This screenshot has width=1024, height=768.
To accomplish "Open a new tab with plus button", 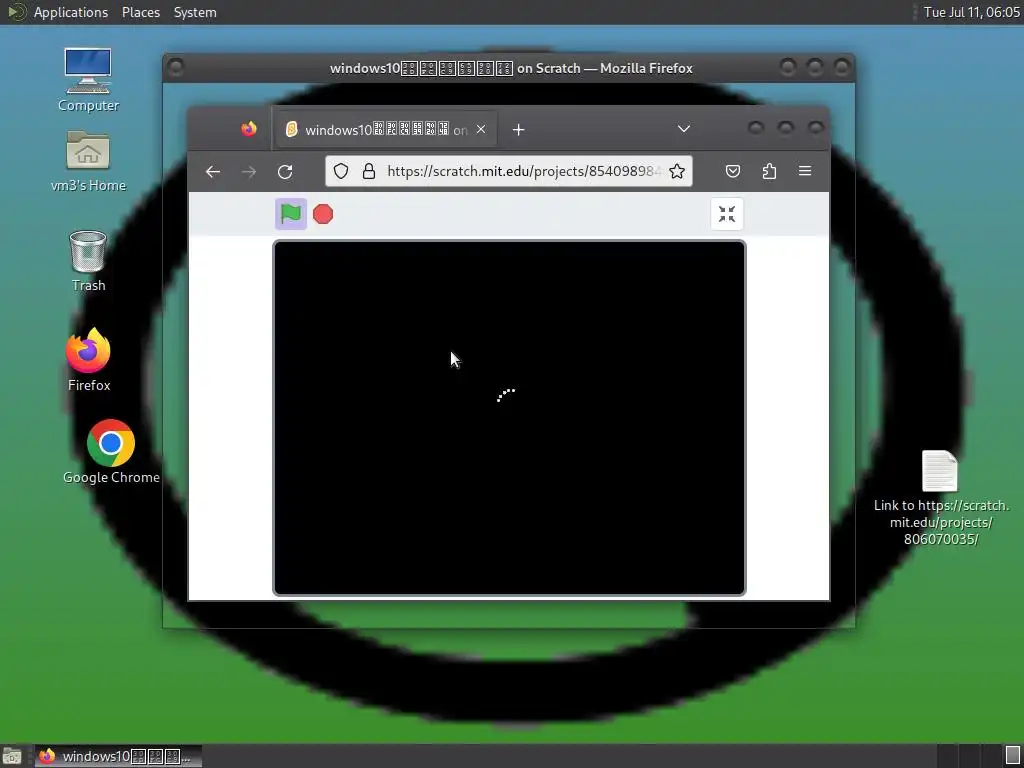I will 519,130.
